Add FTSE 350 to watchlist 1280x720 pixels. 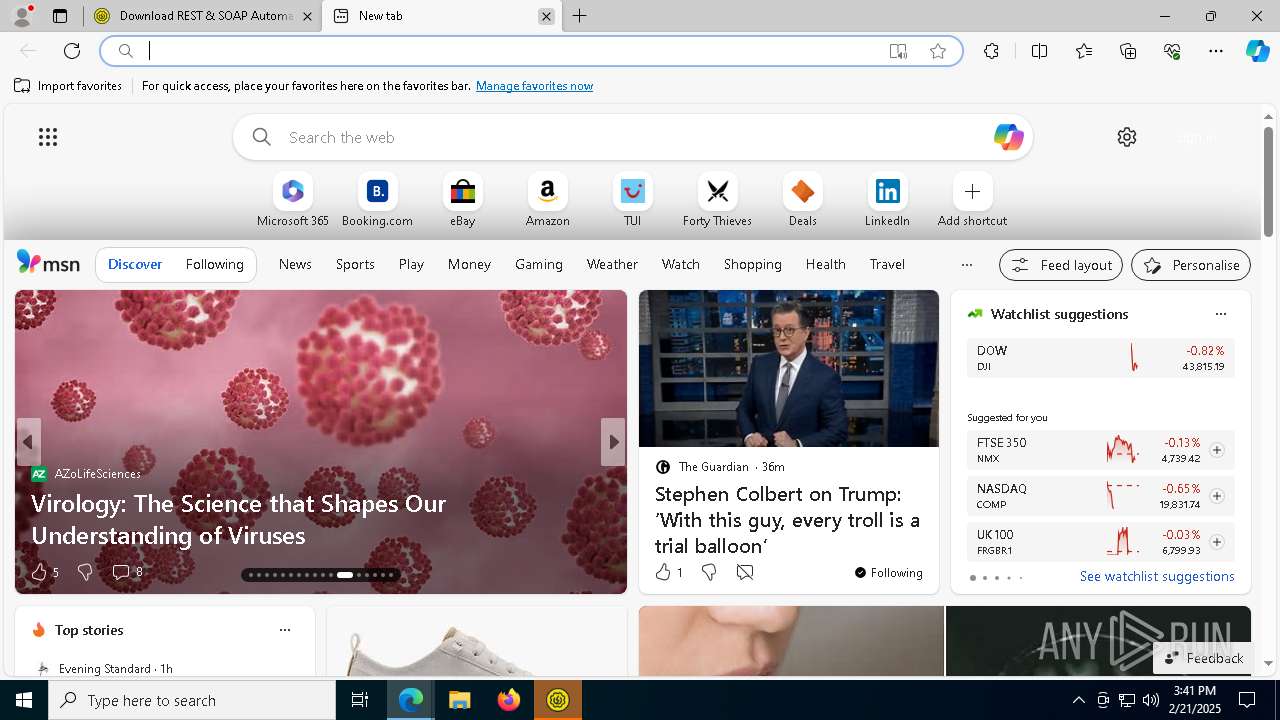point(1216,450)
